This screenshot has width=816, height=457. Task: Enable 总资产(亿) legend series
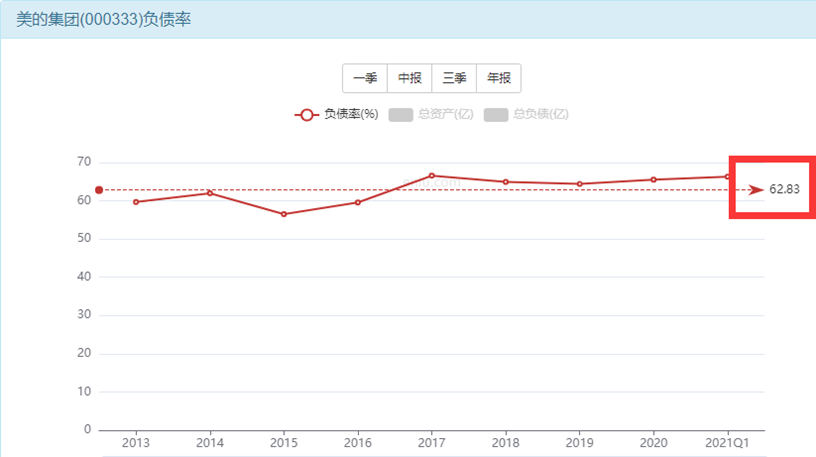[x=431, y=115]
